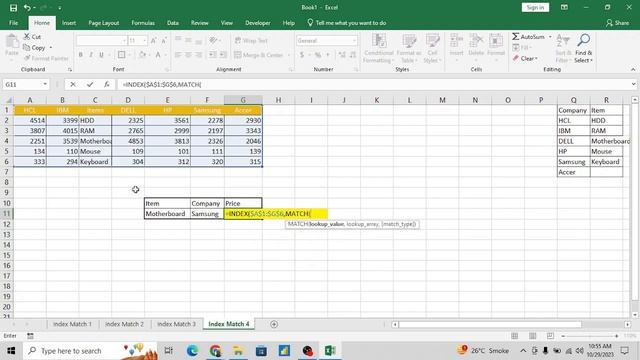Click the Copy command

point(35,48)
